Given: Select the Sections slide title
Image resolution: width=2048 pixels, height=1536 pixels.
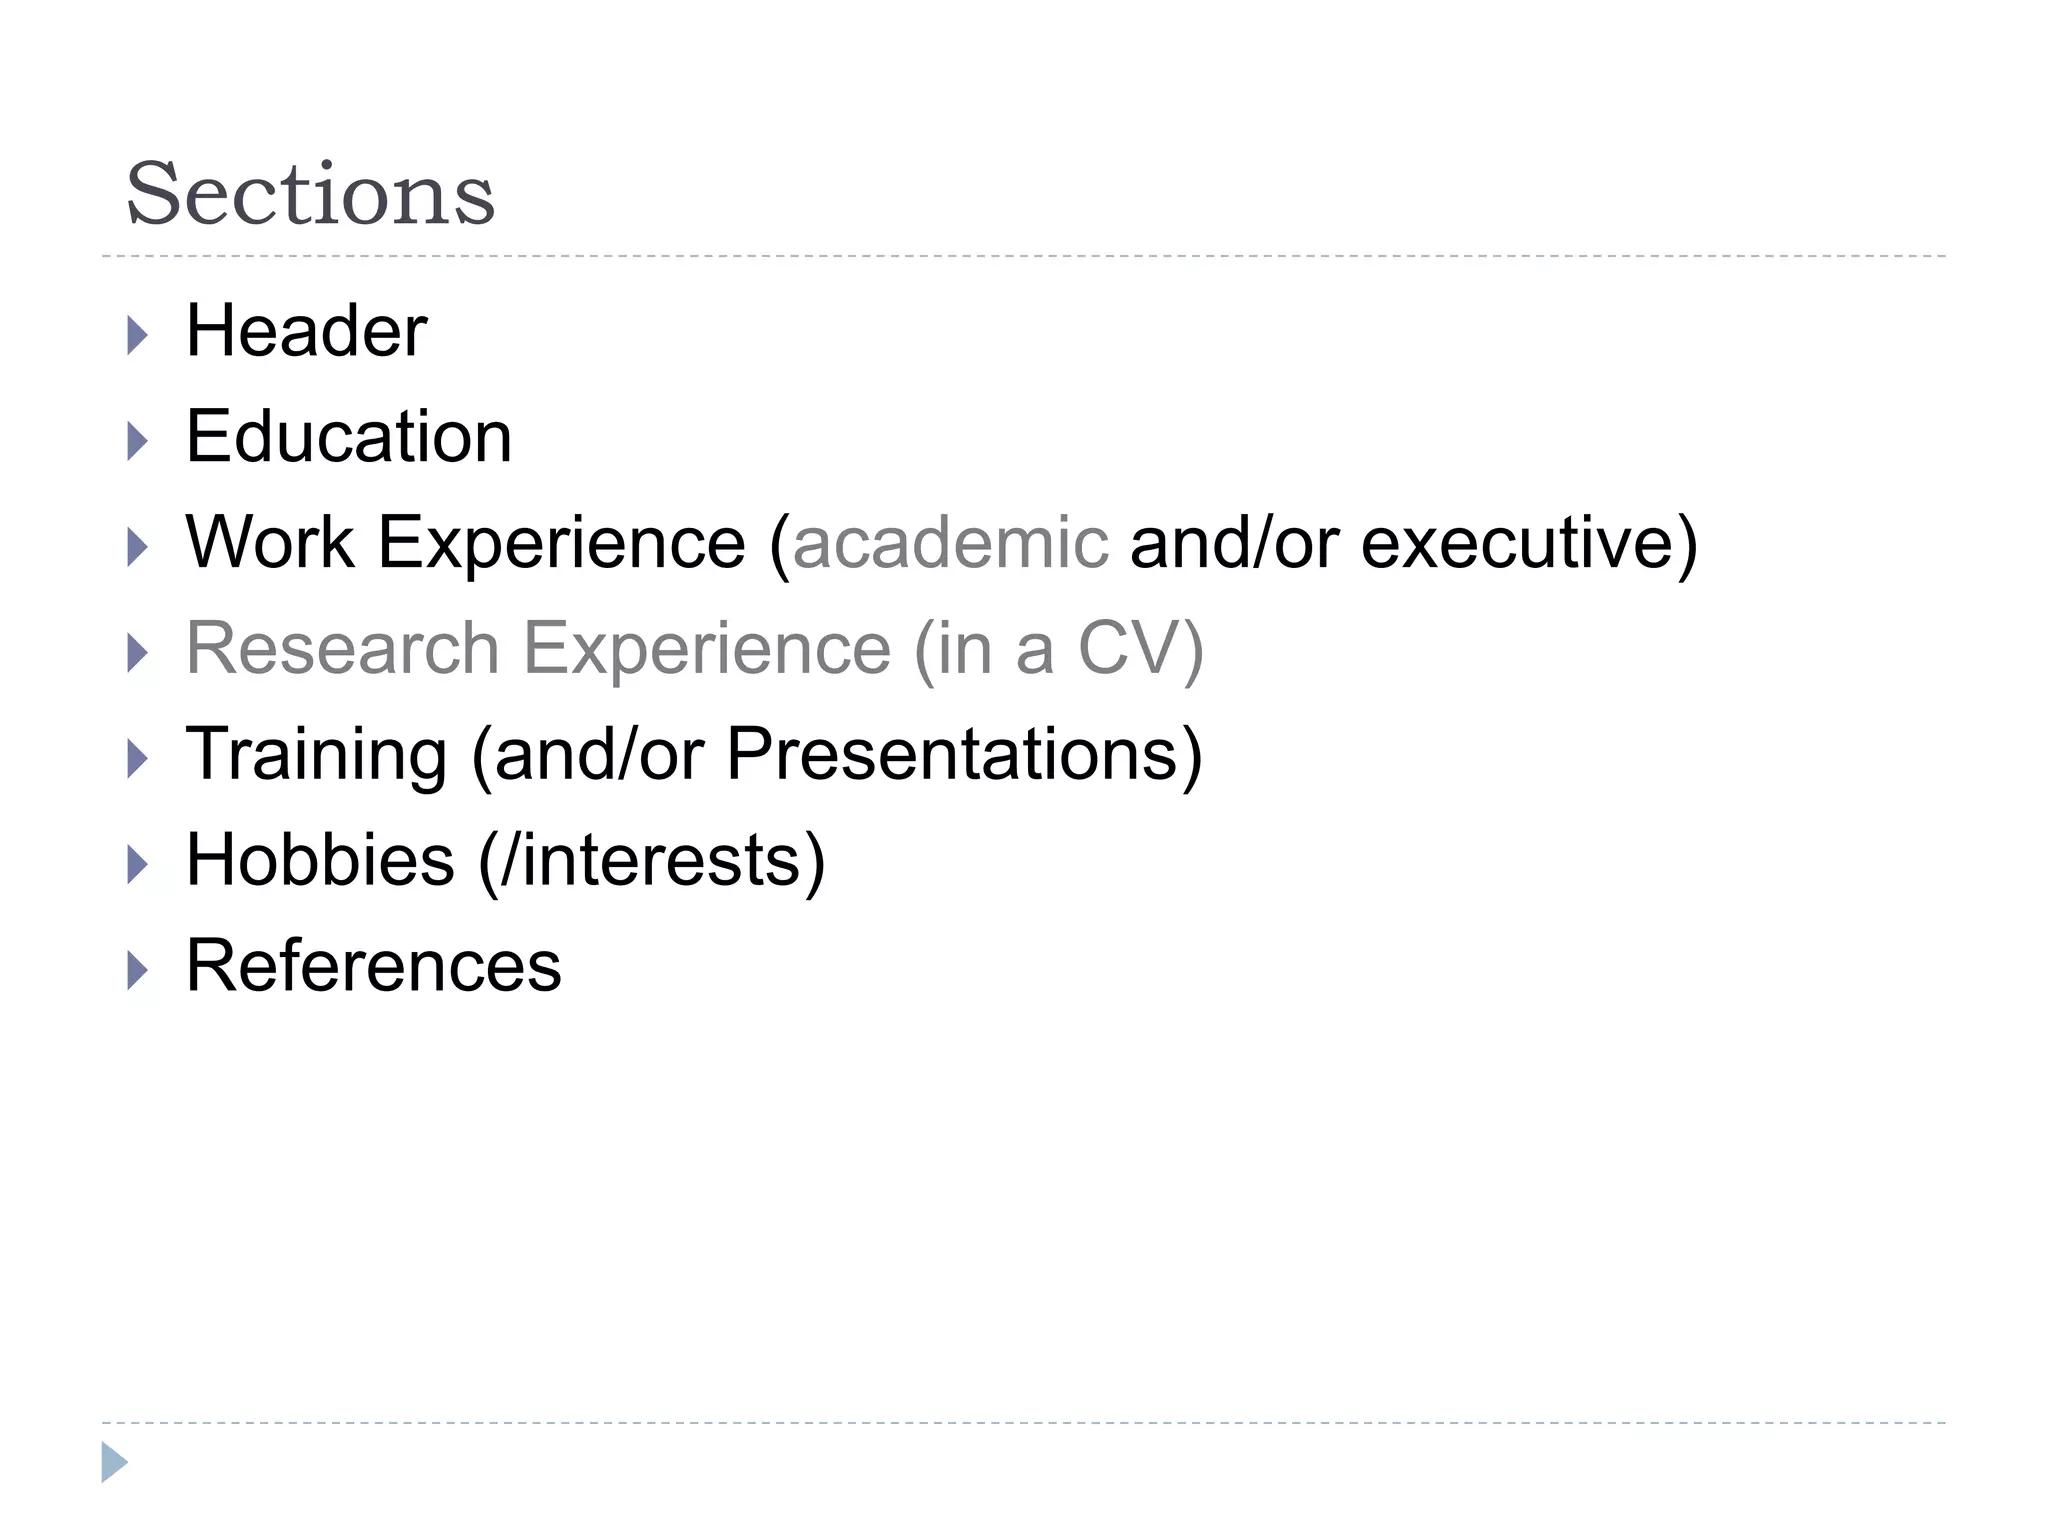Looking at the screenshot, I should click(x=310, y=193).
